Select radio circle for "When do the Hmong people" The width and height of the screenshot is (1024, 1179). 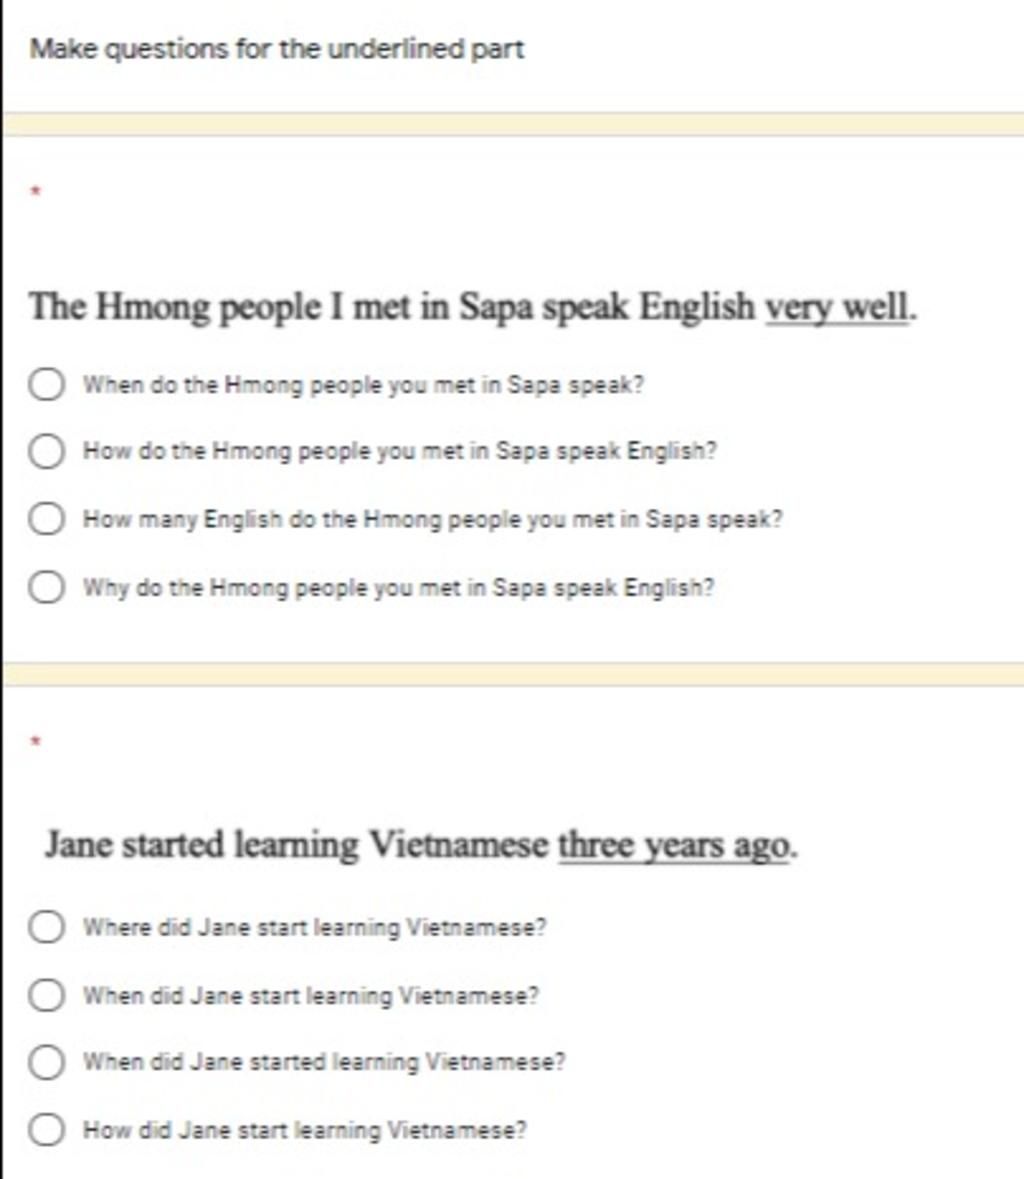point(46,384)
